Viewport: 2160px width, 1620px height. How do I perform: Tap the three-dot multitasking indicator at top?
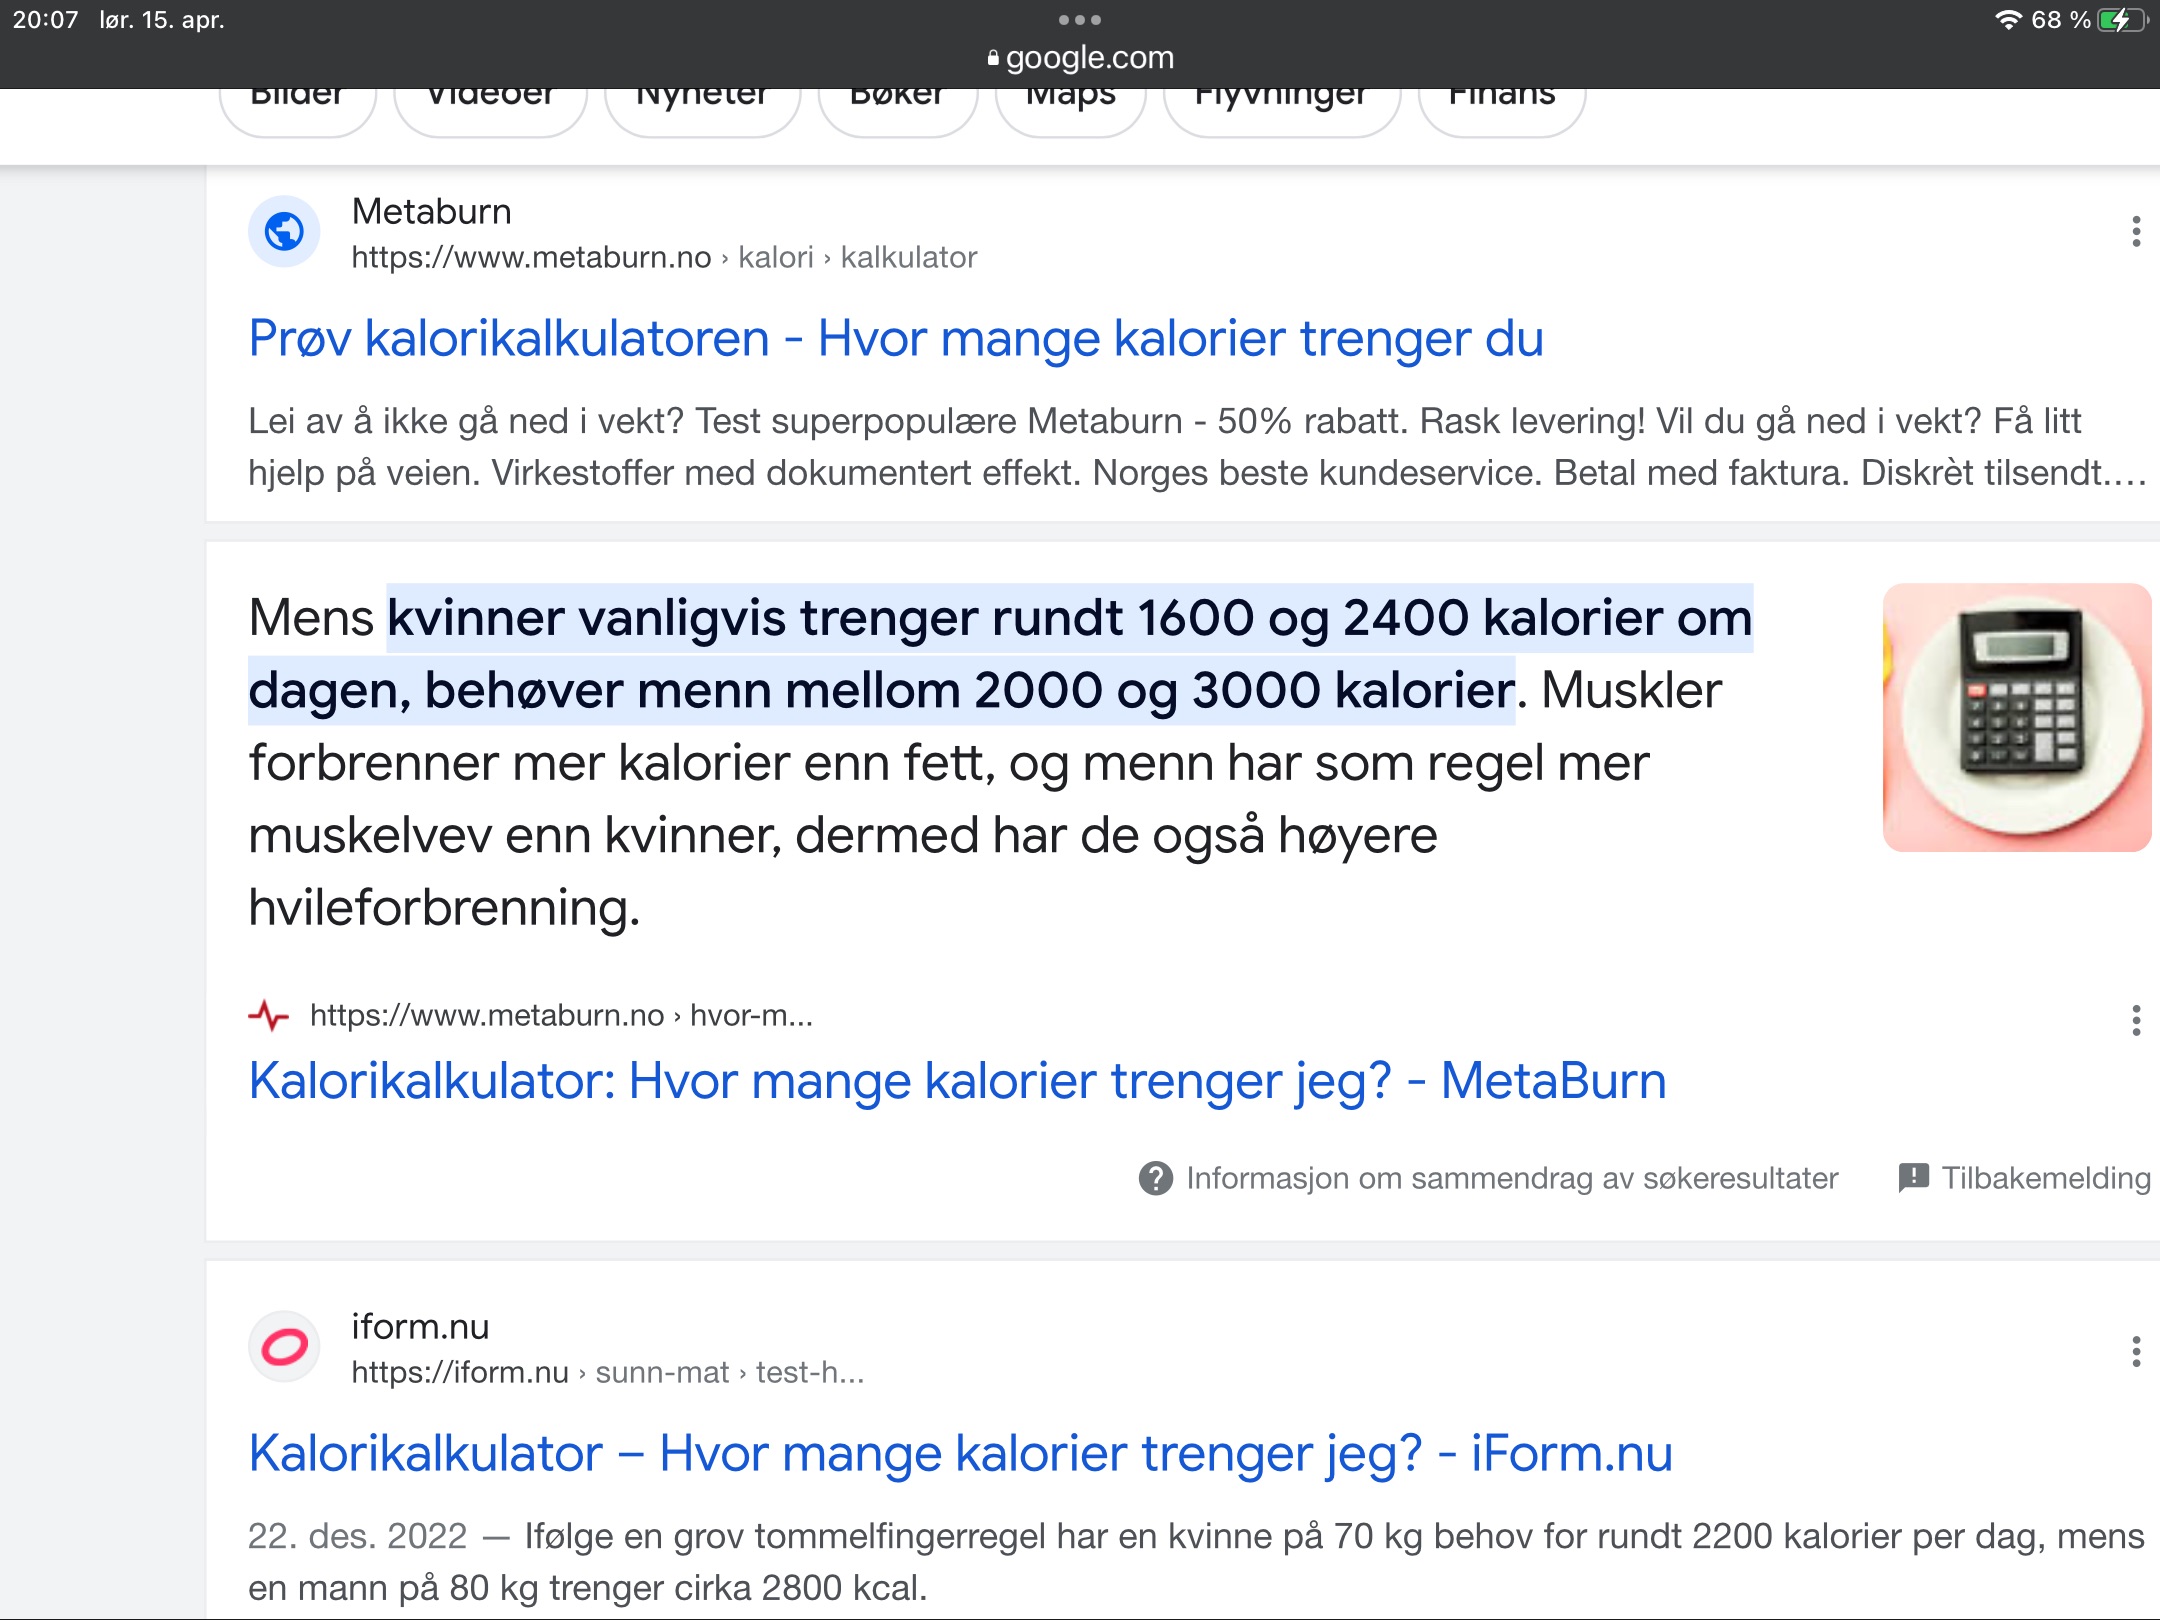pyautogui.click(x=1080, y=20)
